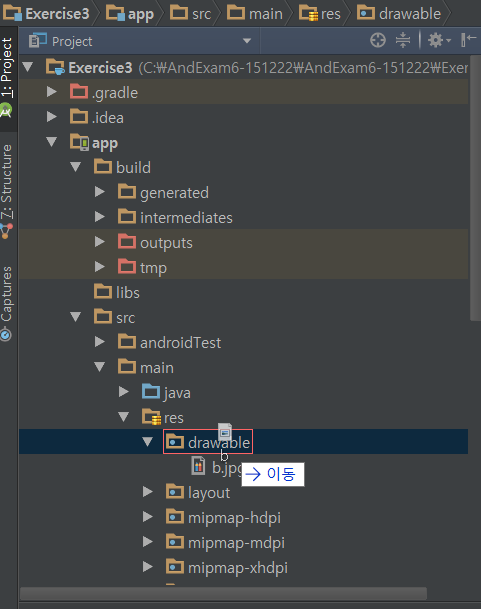481x609 pixels.
Task: Select the build folder icon
Action: [x=103, y=166]
